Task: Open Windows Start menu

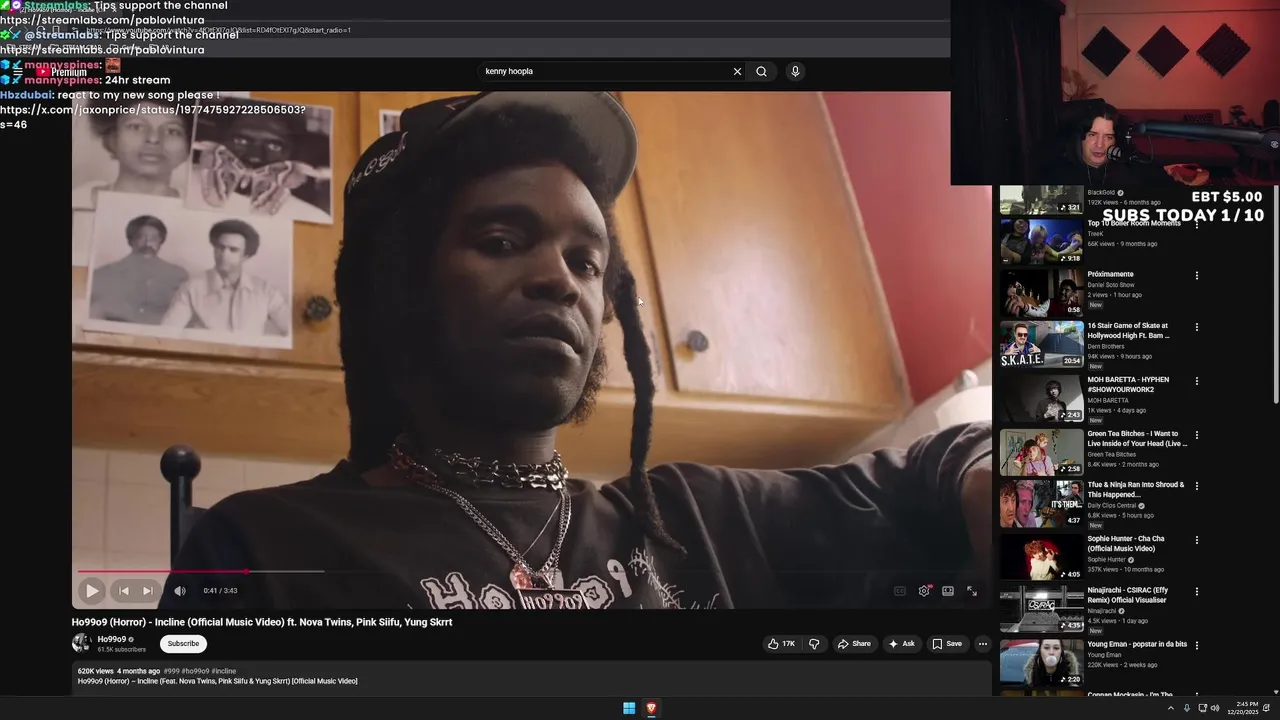Action: coord(629,708)
